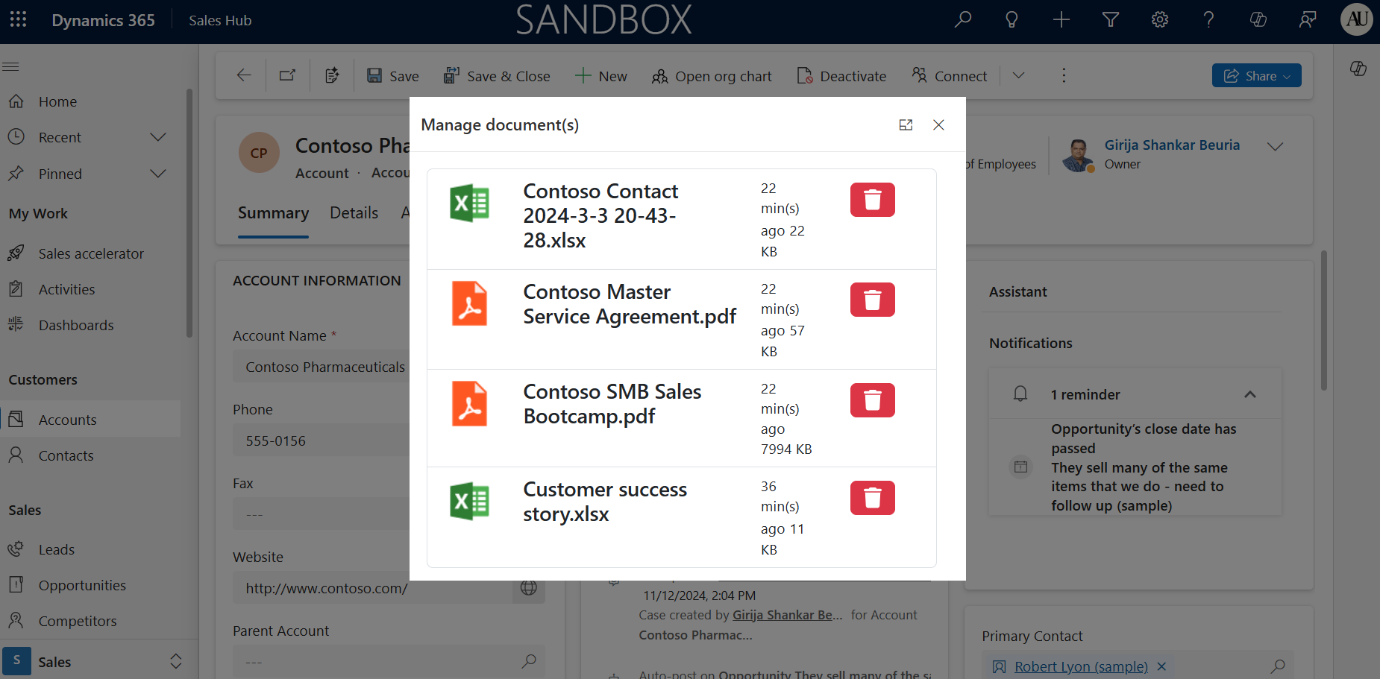
Task: Expand the Connect options chevron
Action: point(1018,76)
